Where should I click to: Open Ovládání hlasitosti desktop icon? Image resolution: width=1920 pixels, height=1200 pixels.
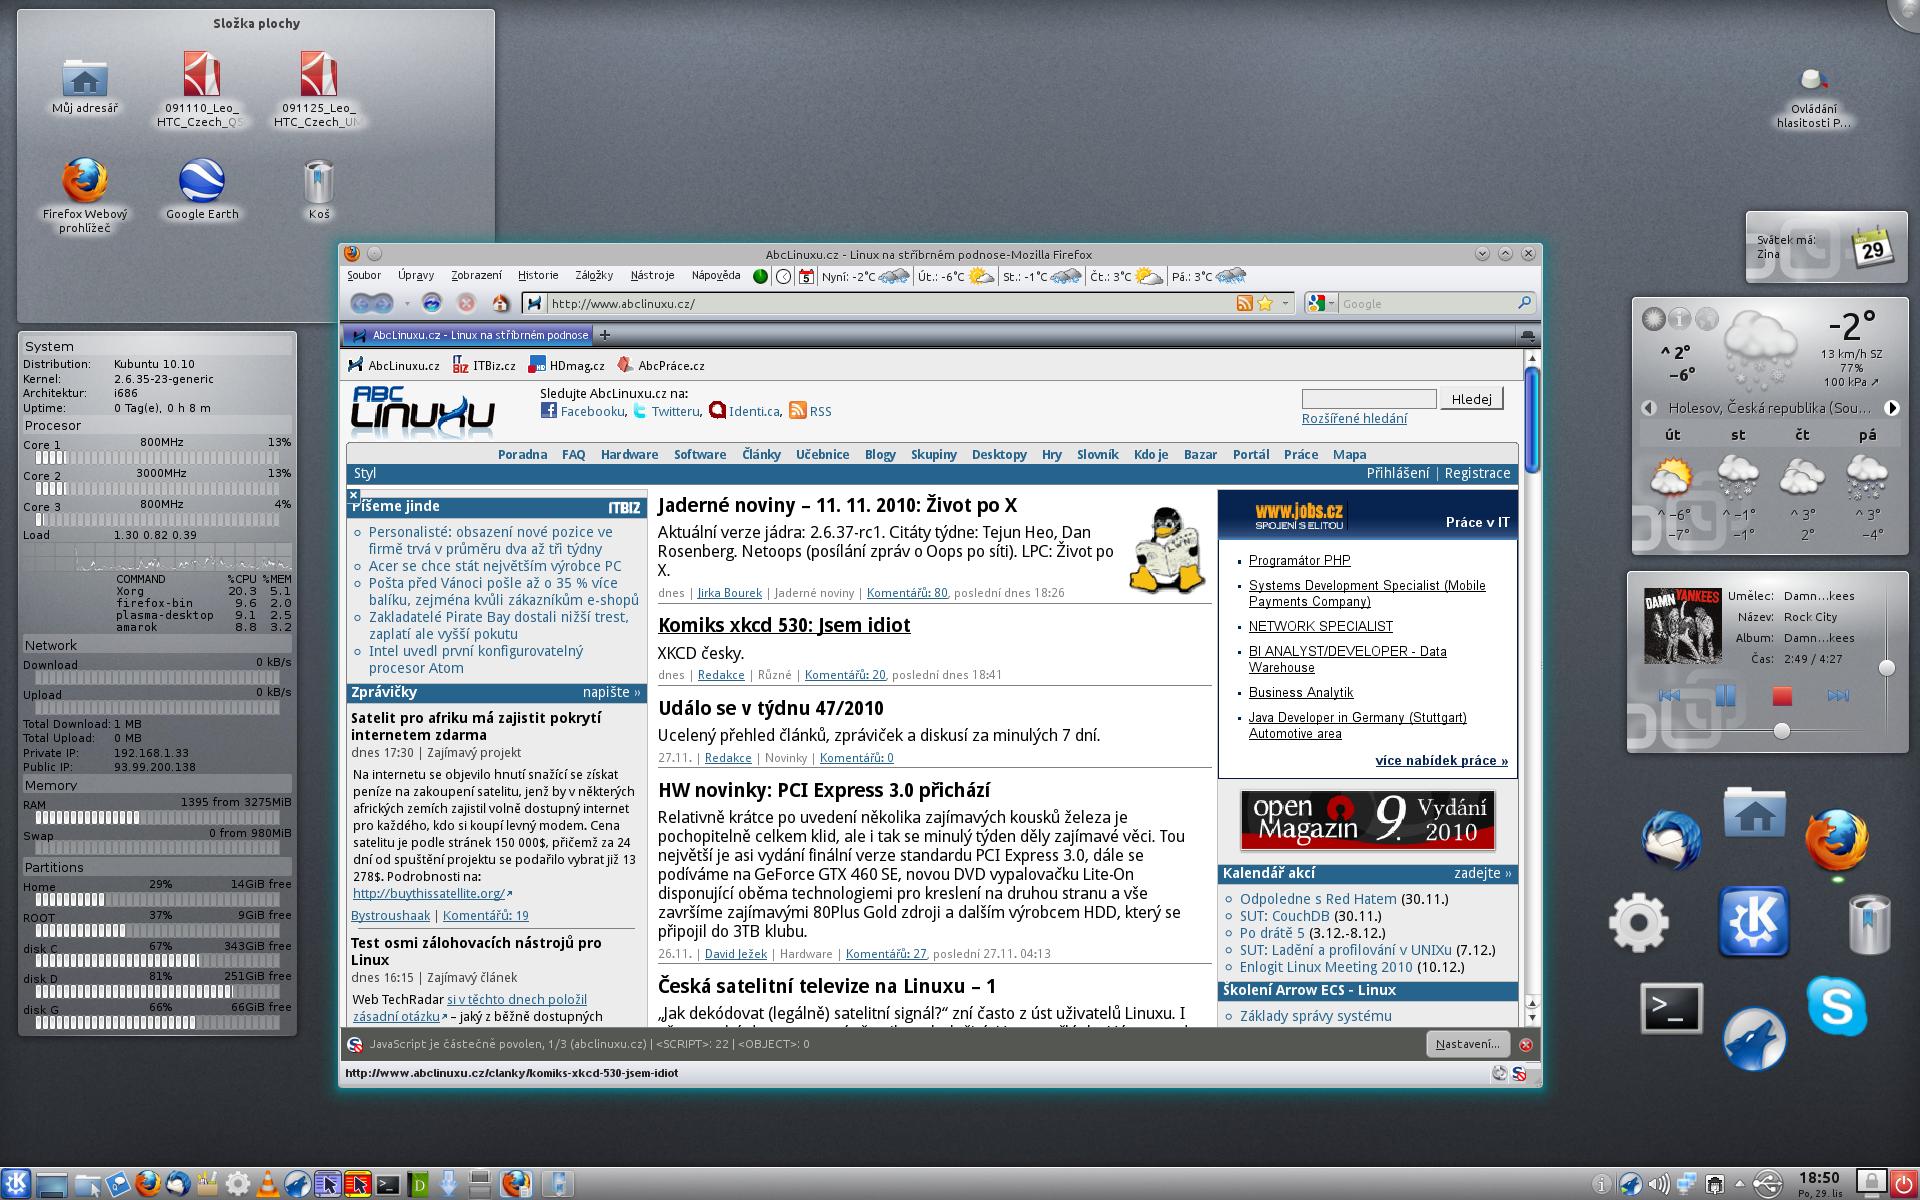pyautogui.click(x=1813, y=79)
